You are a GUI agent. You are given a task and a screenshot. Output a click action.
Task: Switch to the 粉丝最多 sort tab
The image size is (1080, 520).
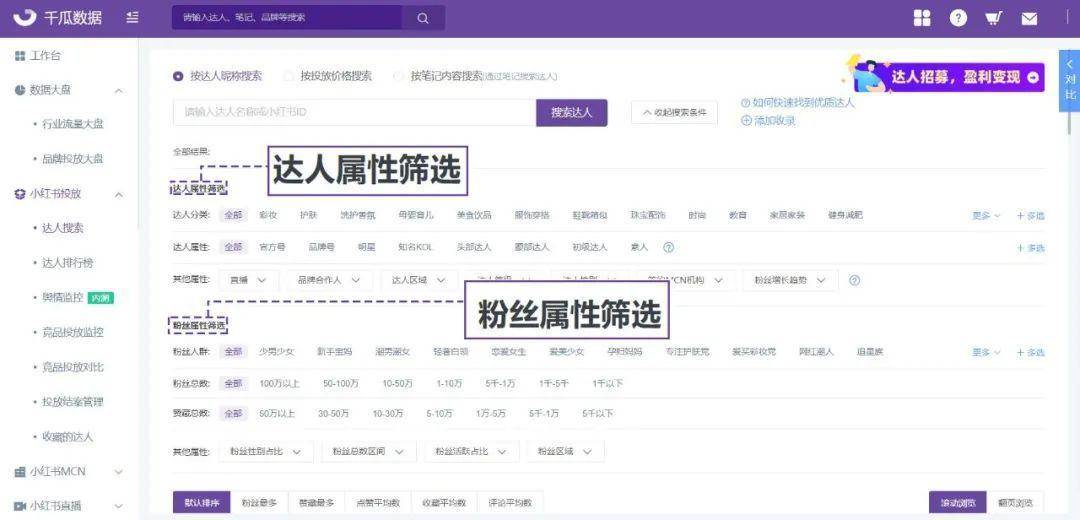pos(260,503)
